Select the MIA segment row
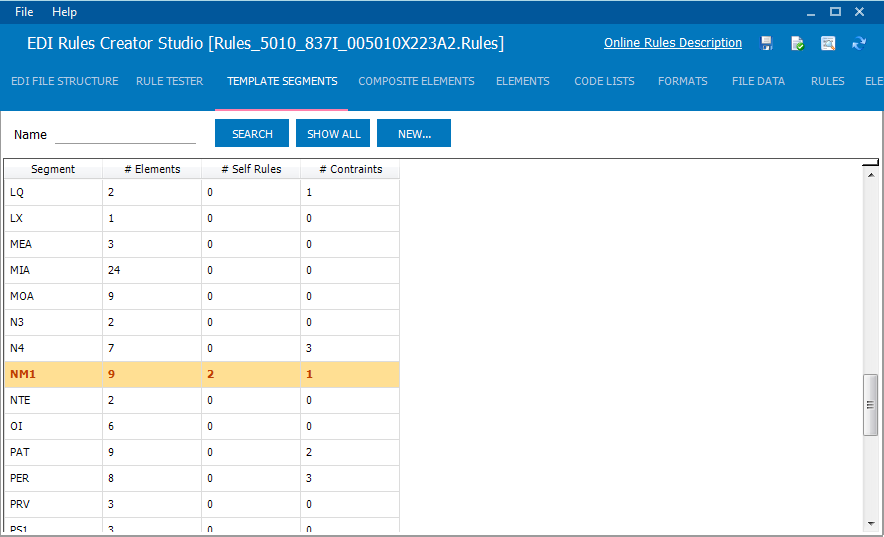884x537 pixels. pos(202,270)
